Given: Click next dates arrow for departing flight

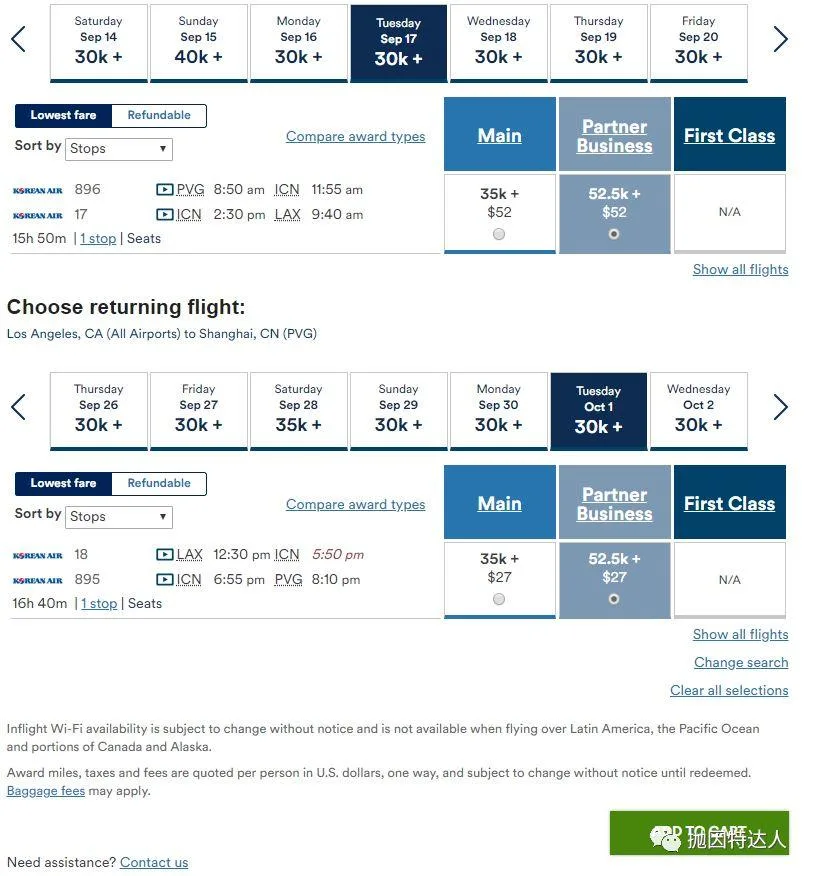Looking at the screenshot, I should 780,40.
